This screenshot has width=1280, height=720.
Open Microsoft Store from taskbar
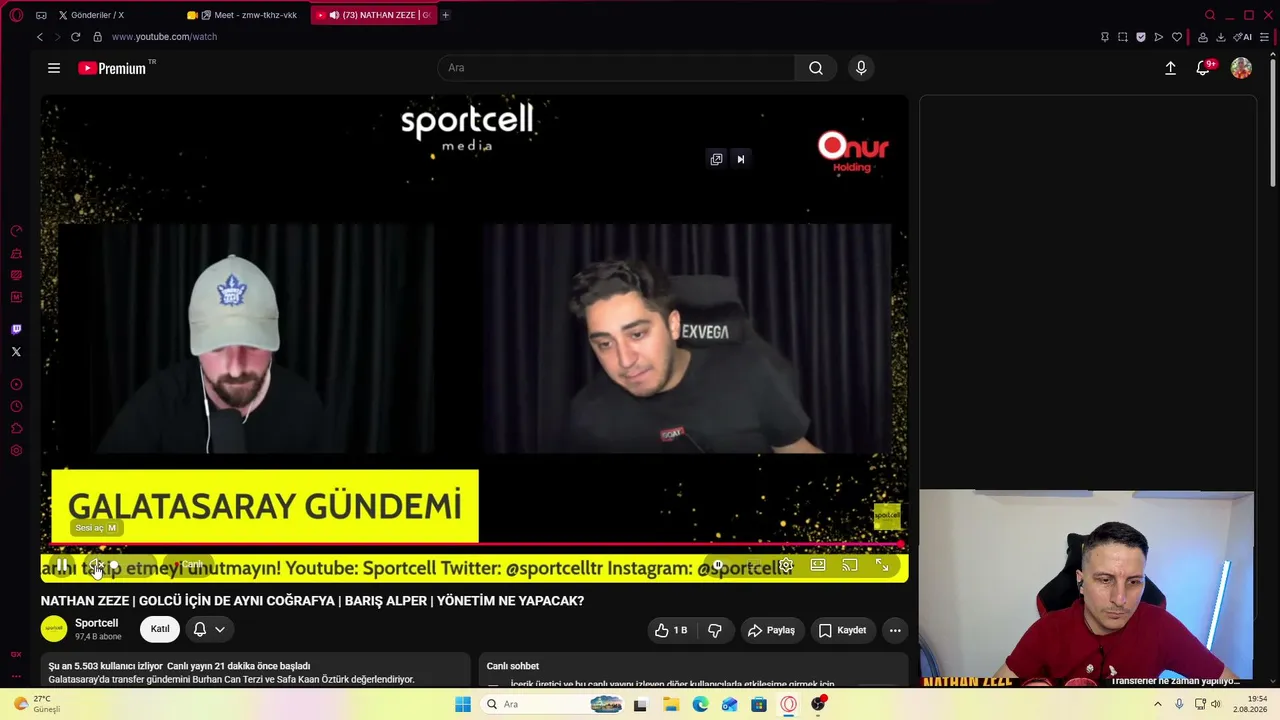759,704
